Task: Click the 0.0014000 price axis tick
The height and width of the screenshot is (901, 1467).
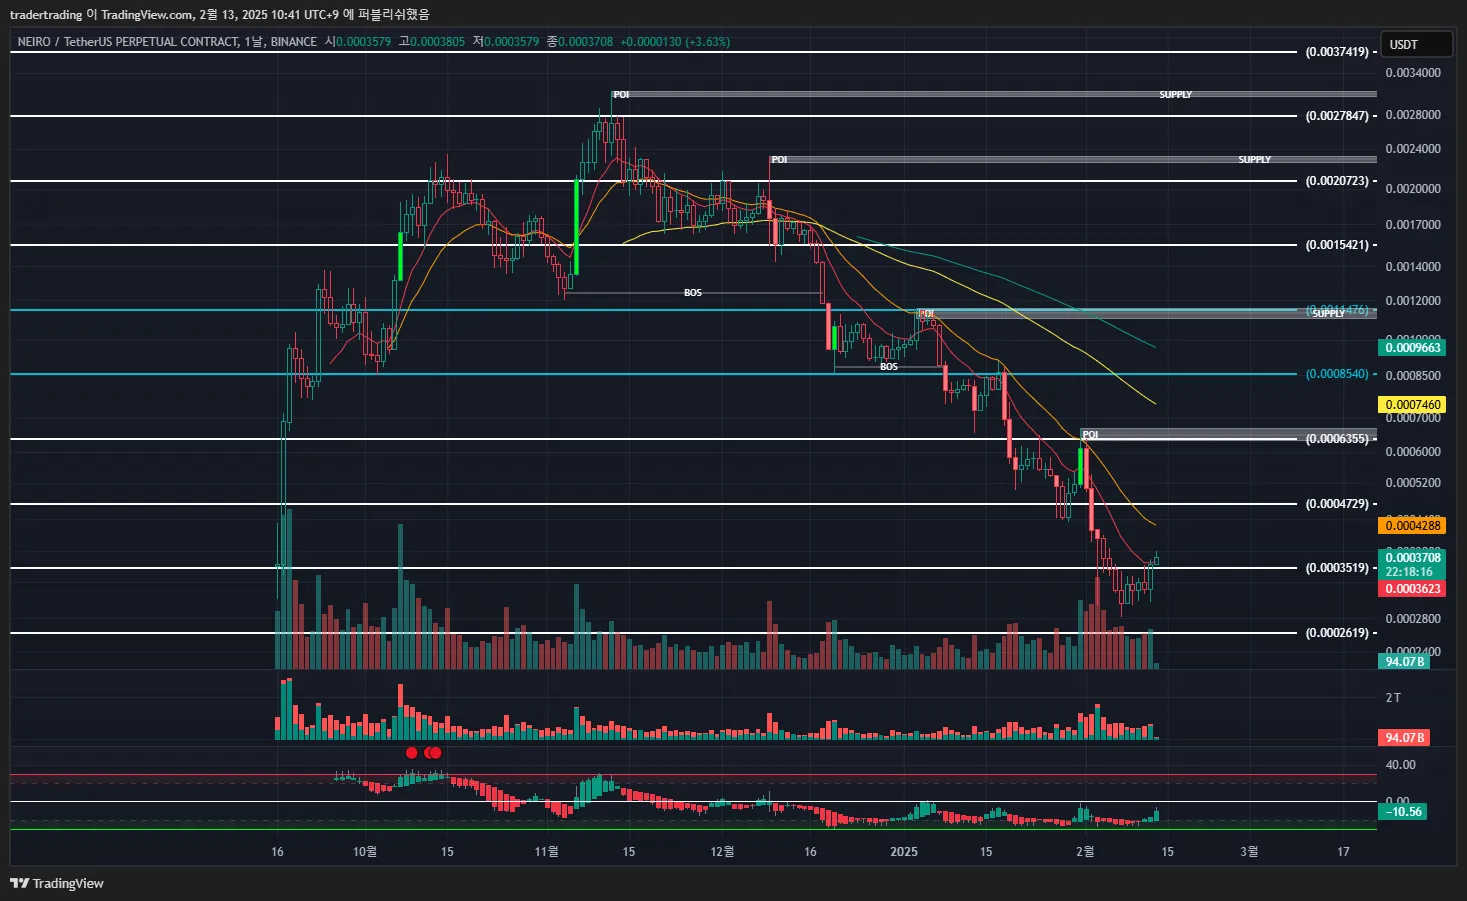Action: [x=1412, y=267]
